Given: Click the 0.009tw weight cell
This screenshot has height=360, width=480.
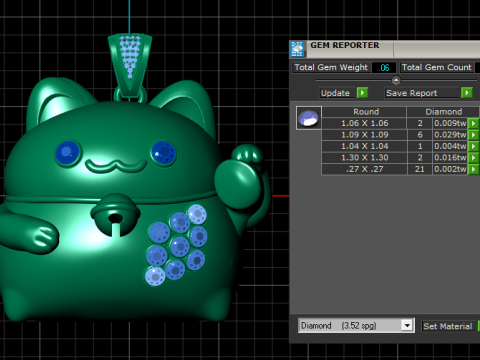Looking at the screenshot, I should 450,123.
